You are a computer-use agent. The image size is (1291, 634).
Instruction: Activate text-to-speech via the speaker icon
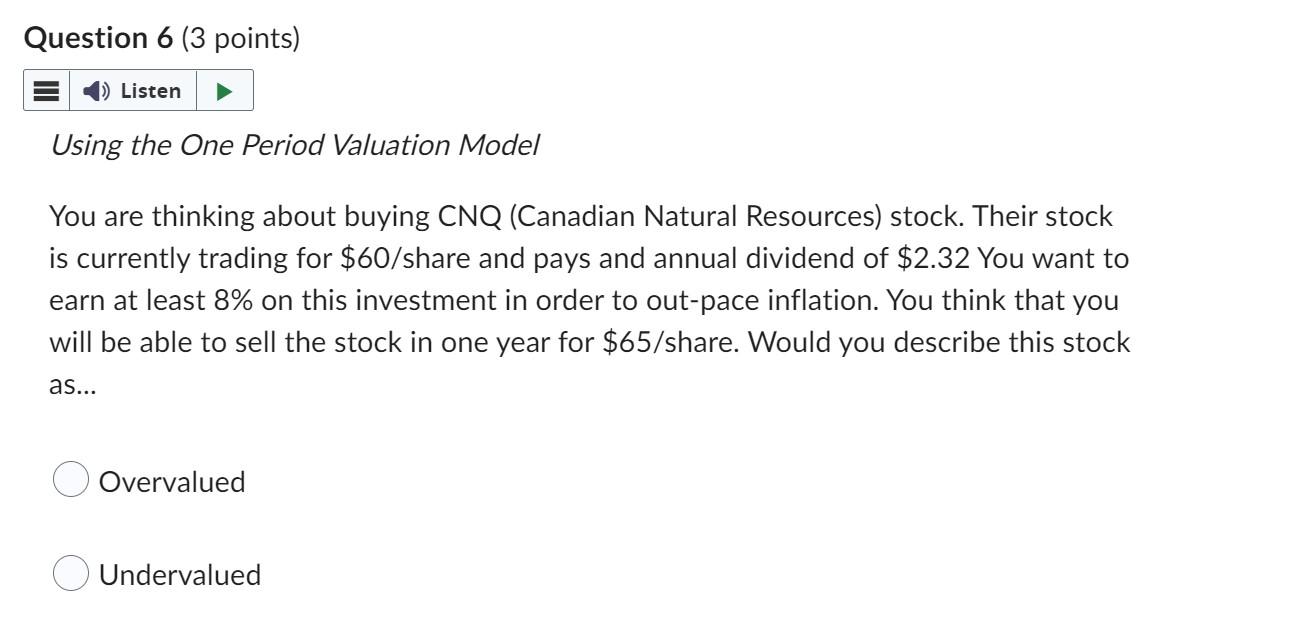(95, 90)
